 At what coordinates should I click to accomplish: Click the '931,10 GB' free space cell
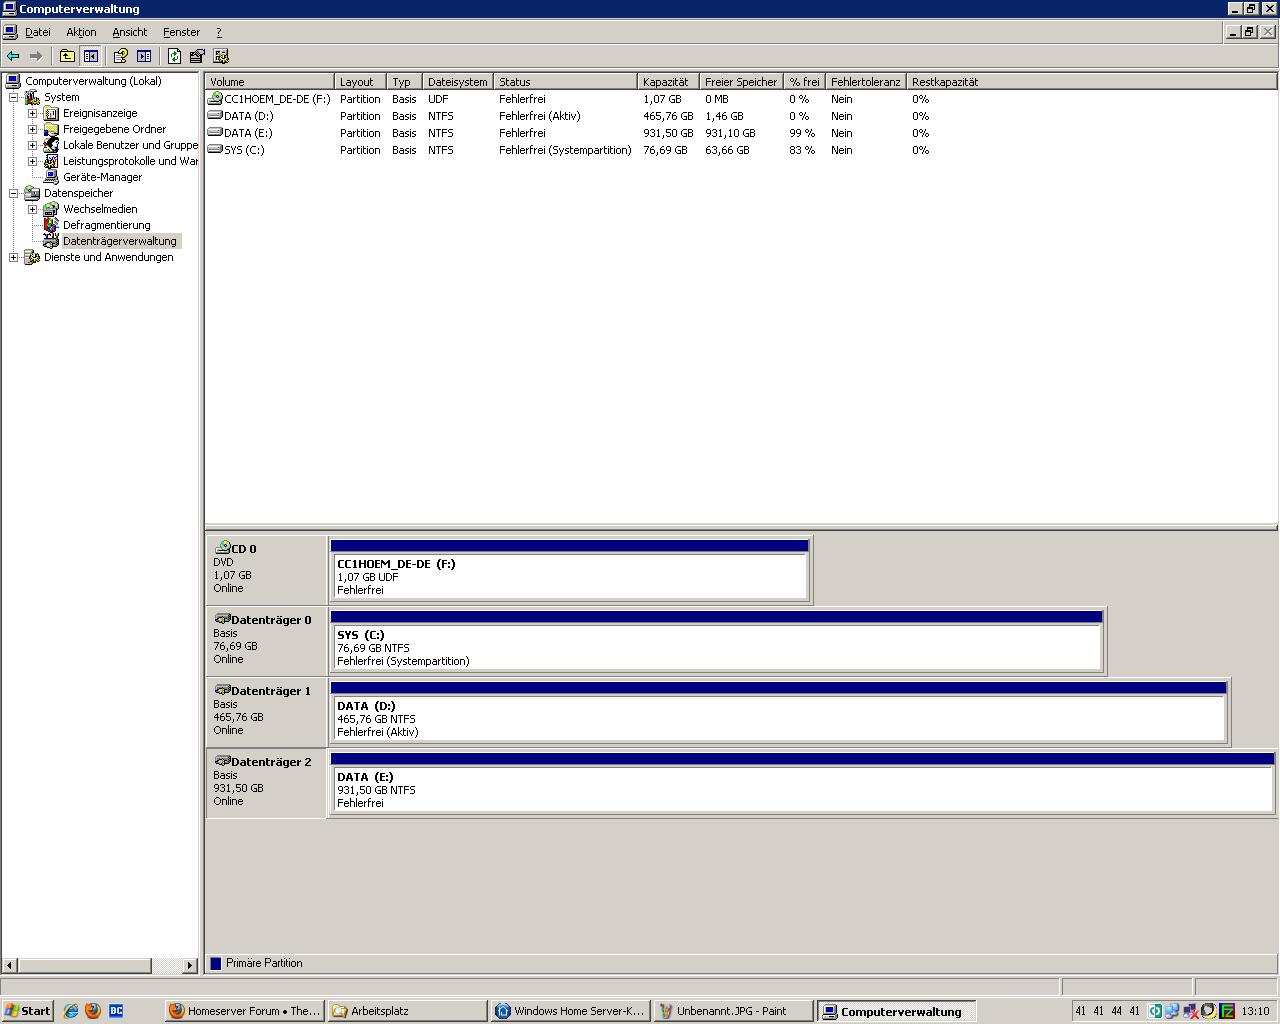coord(730,133)
